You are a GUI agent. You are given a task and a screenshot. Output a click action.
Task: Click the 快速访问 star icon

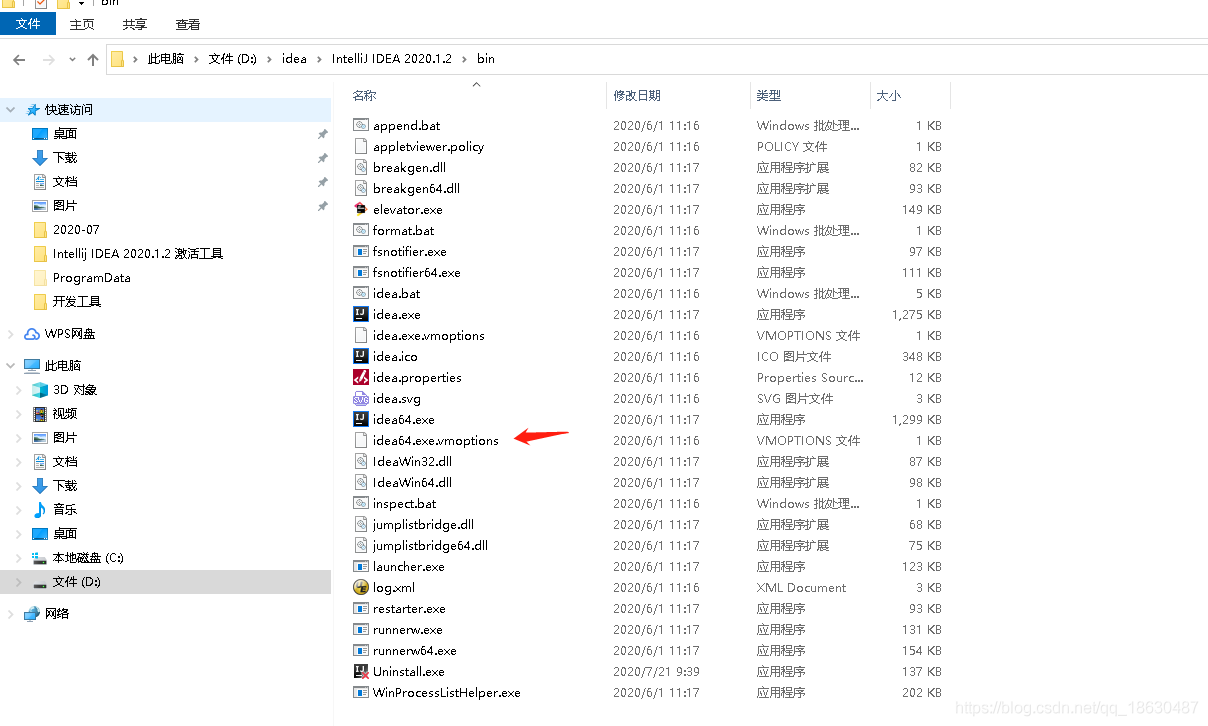(32, 109)
